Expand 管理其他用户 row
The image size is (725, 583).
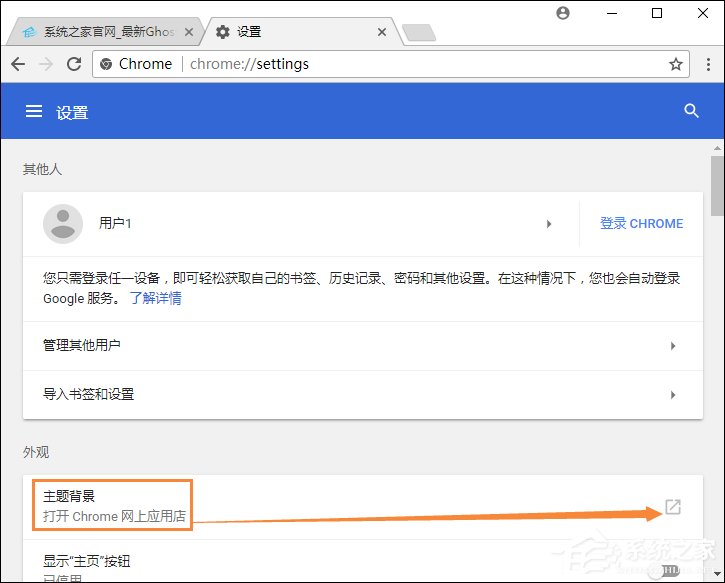(363, 346)
